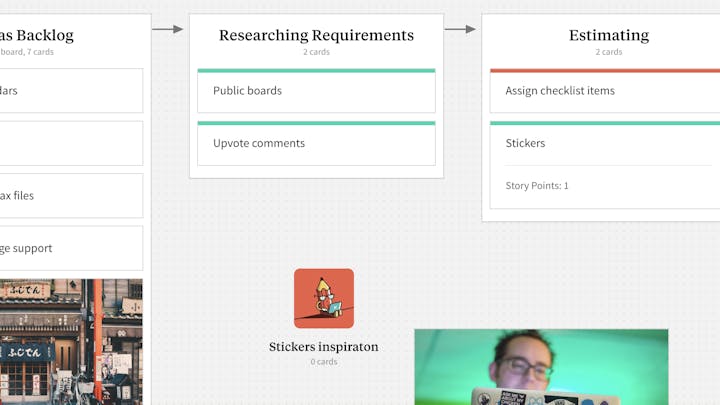The height and width of the screenshot is (405, 720).
Task: Open the Japanese street photo image
Action: pyautogui.click(x=71, y=342)
